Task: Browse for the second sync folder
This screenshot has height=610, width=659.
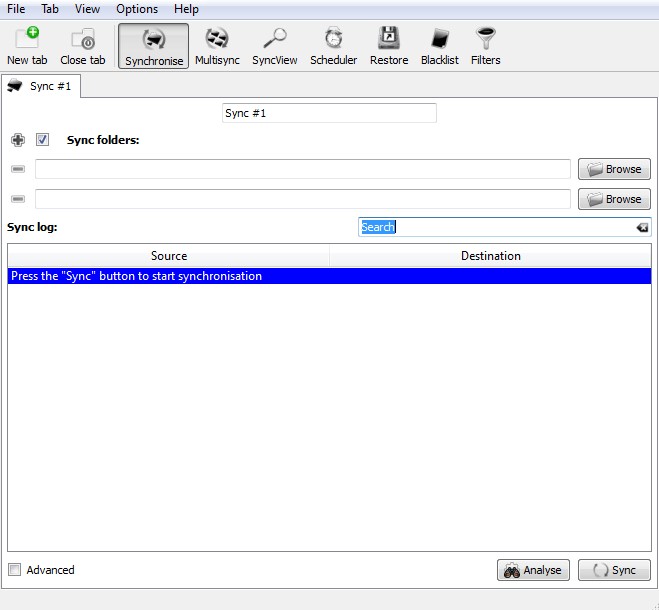Action: (x=614, y=199)
